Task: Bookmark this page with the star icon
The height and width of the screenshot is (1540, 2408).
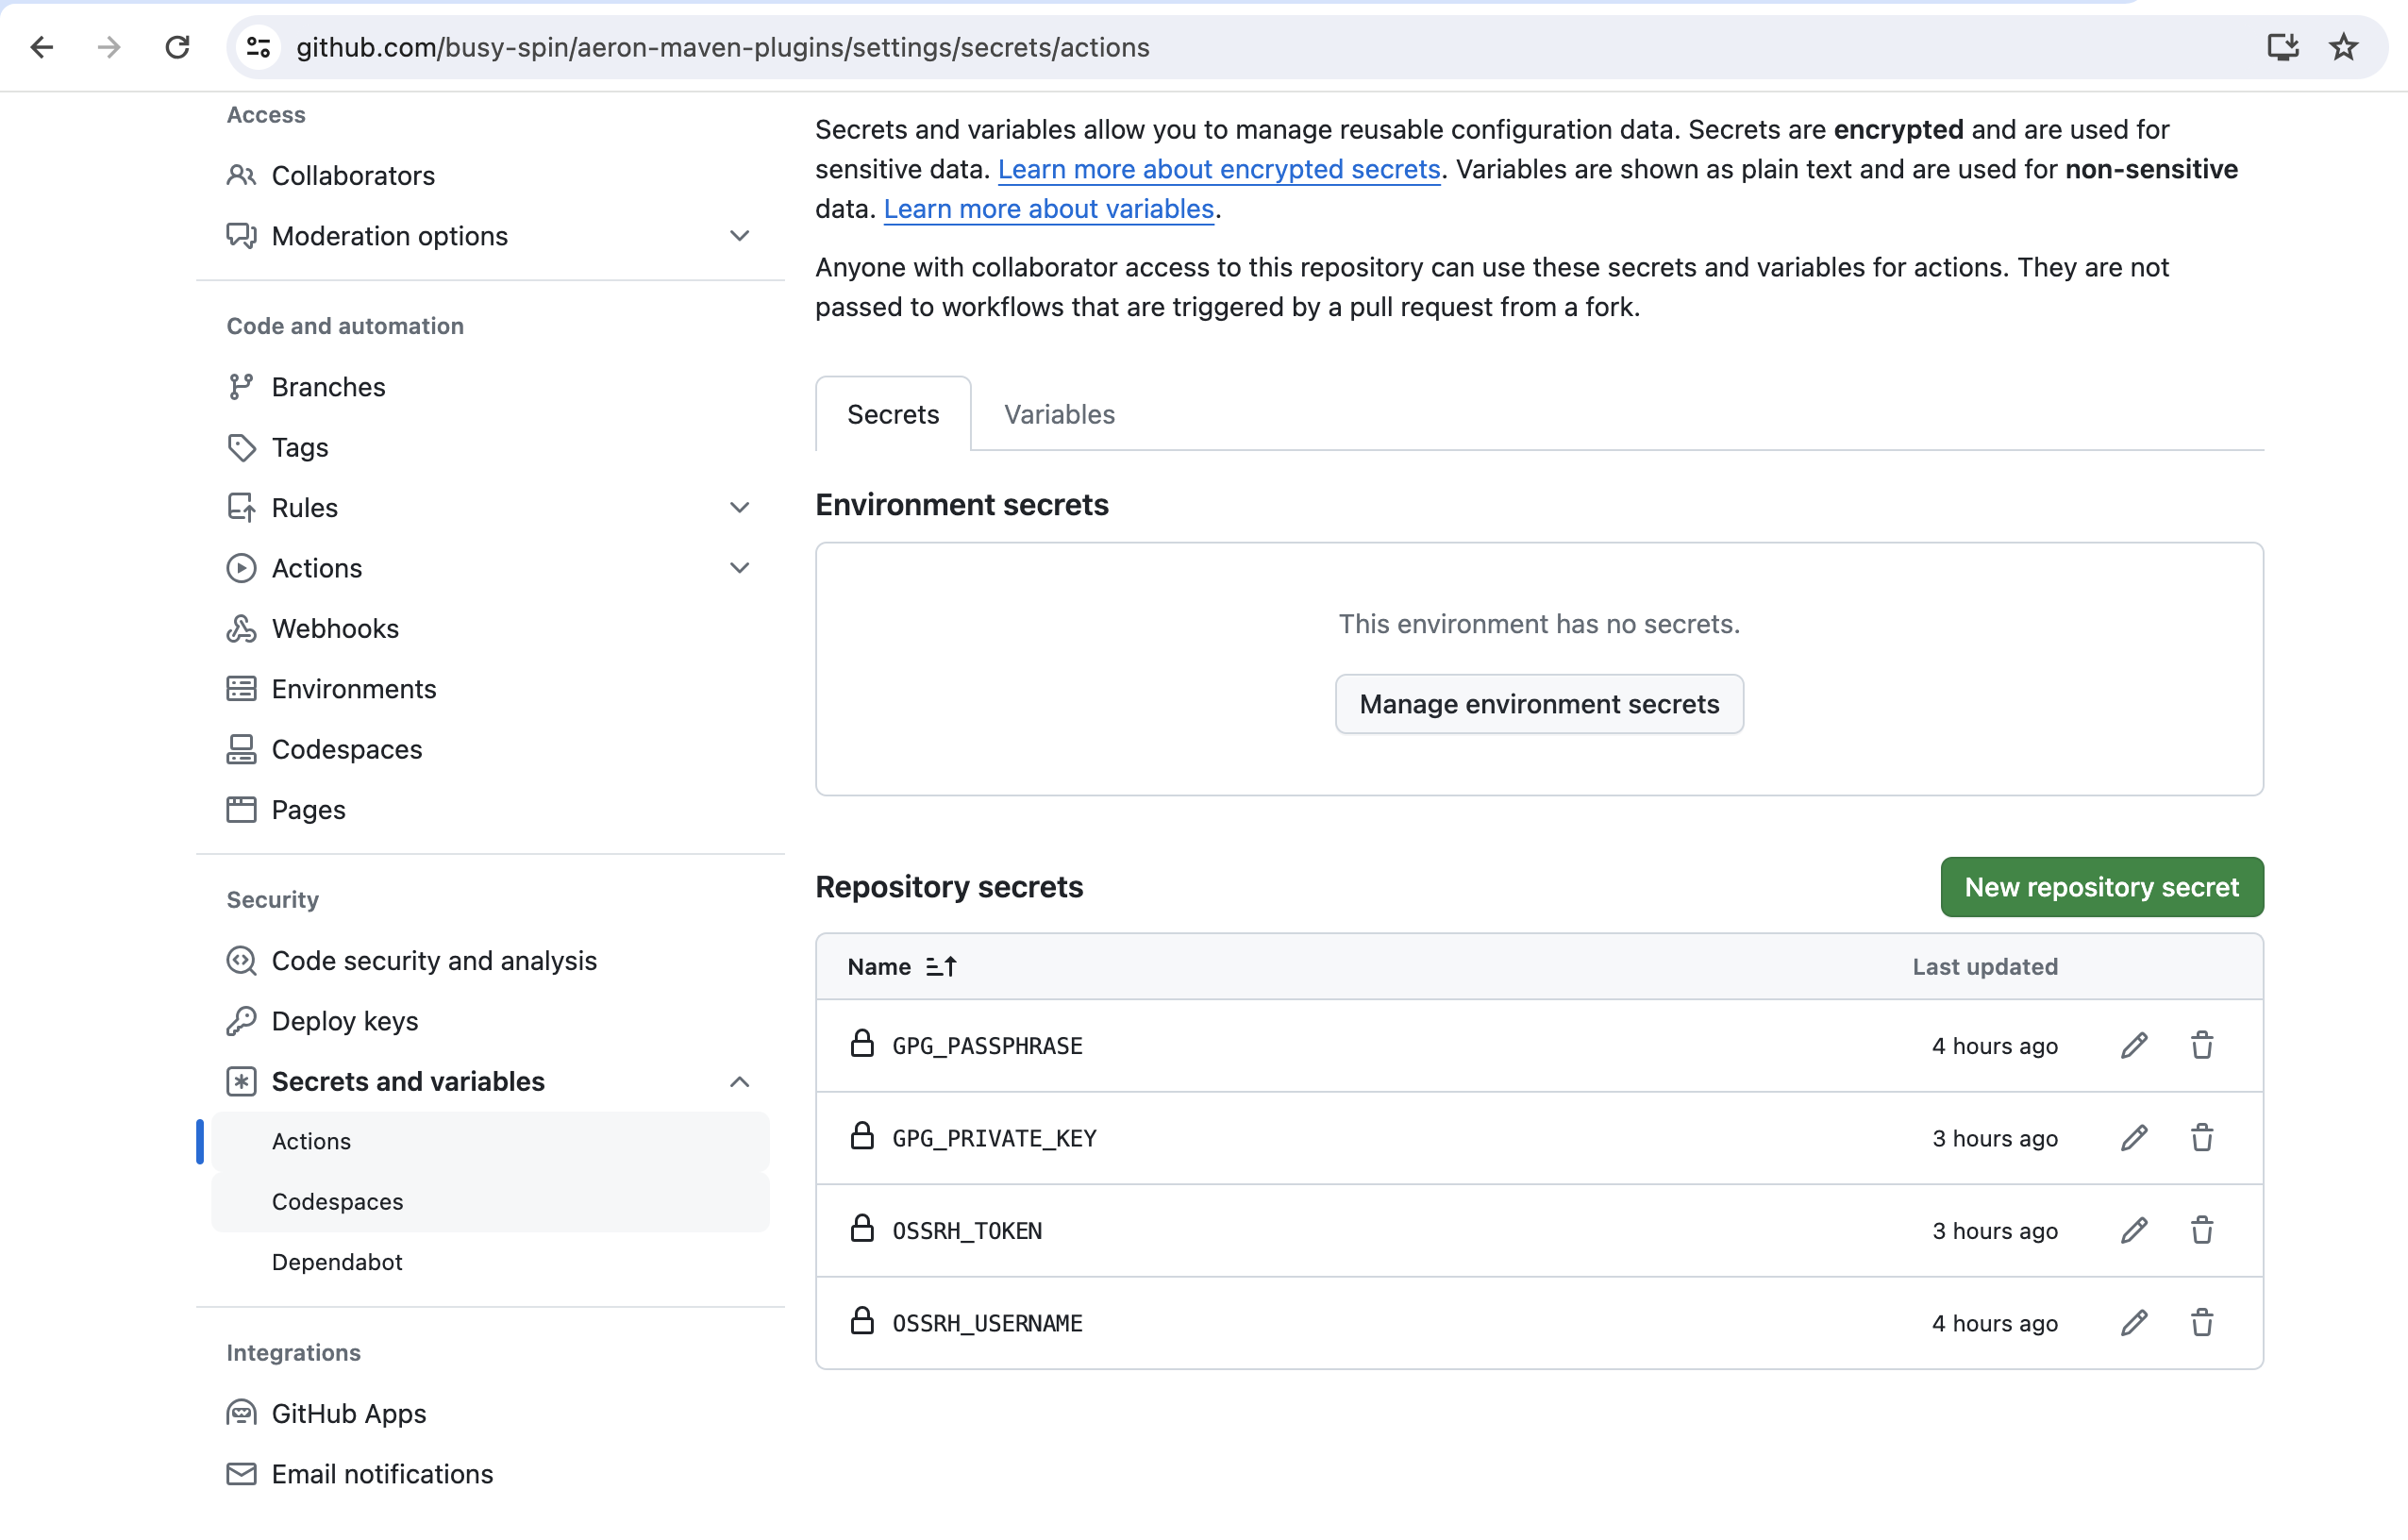Action: point(2343,47)
